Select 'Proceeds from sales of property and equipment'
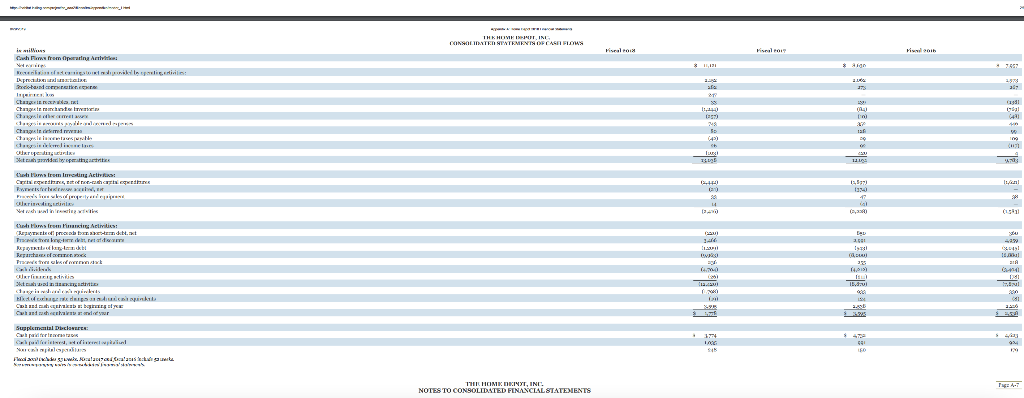 (x=70, y=196)
